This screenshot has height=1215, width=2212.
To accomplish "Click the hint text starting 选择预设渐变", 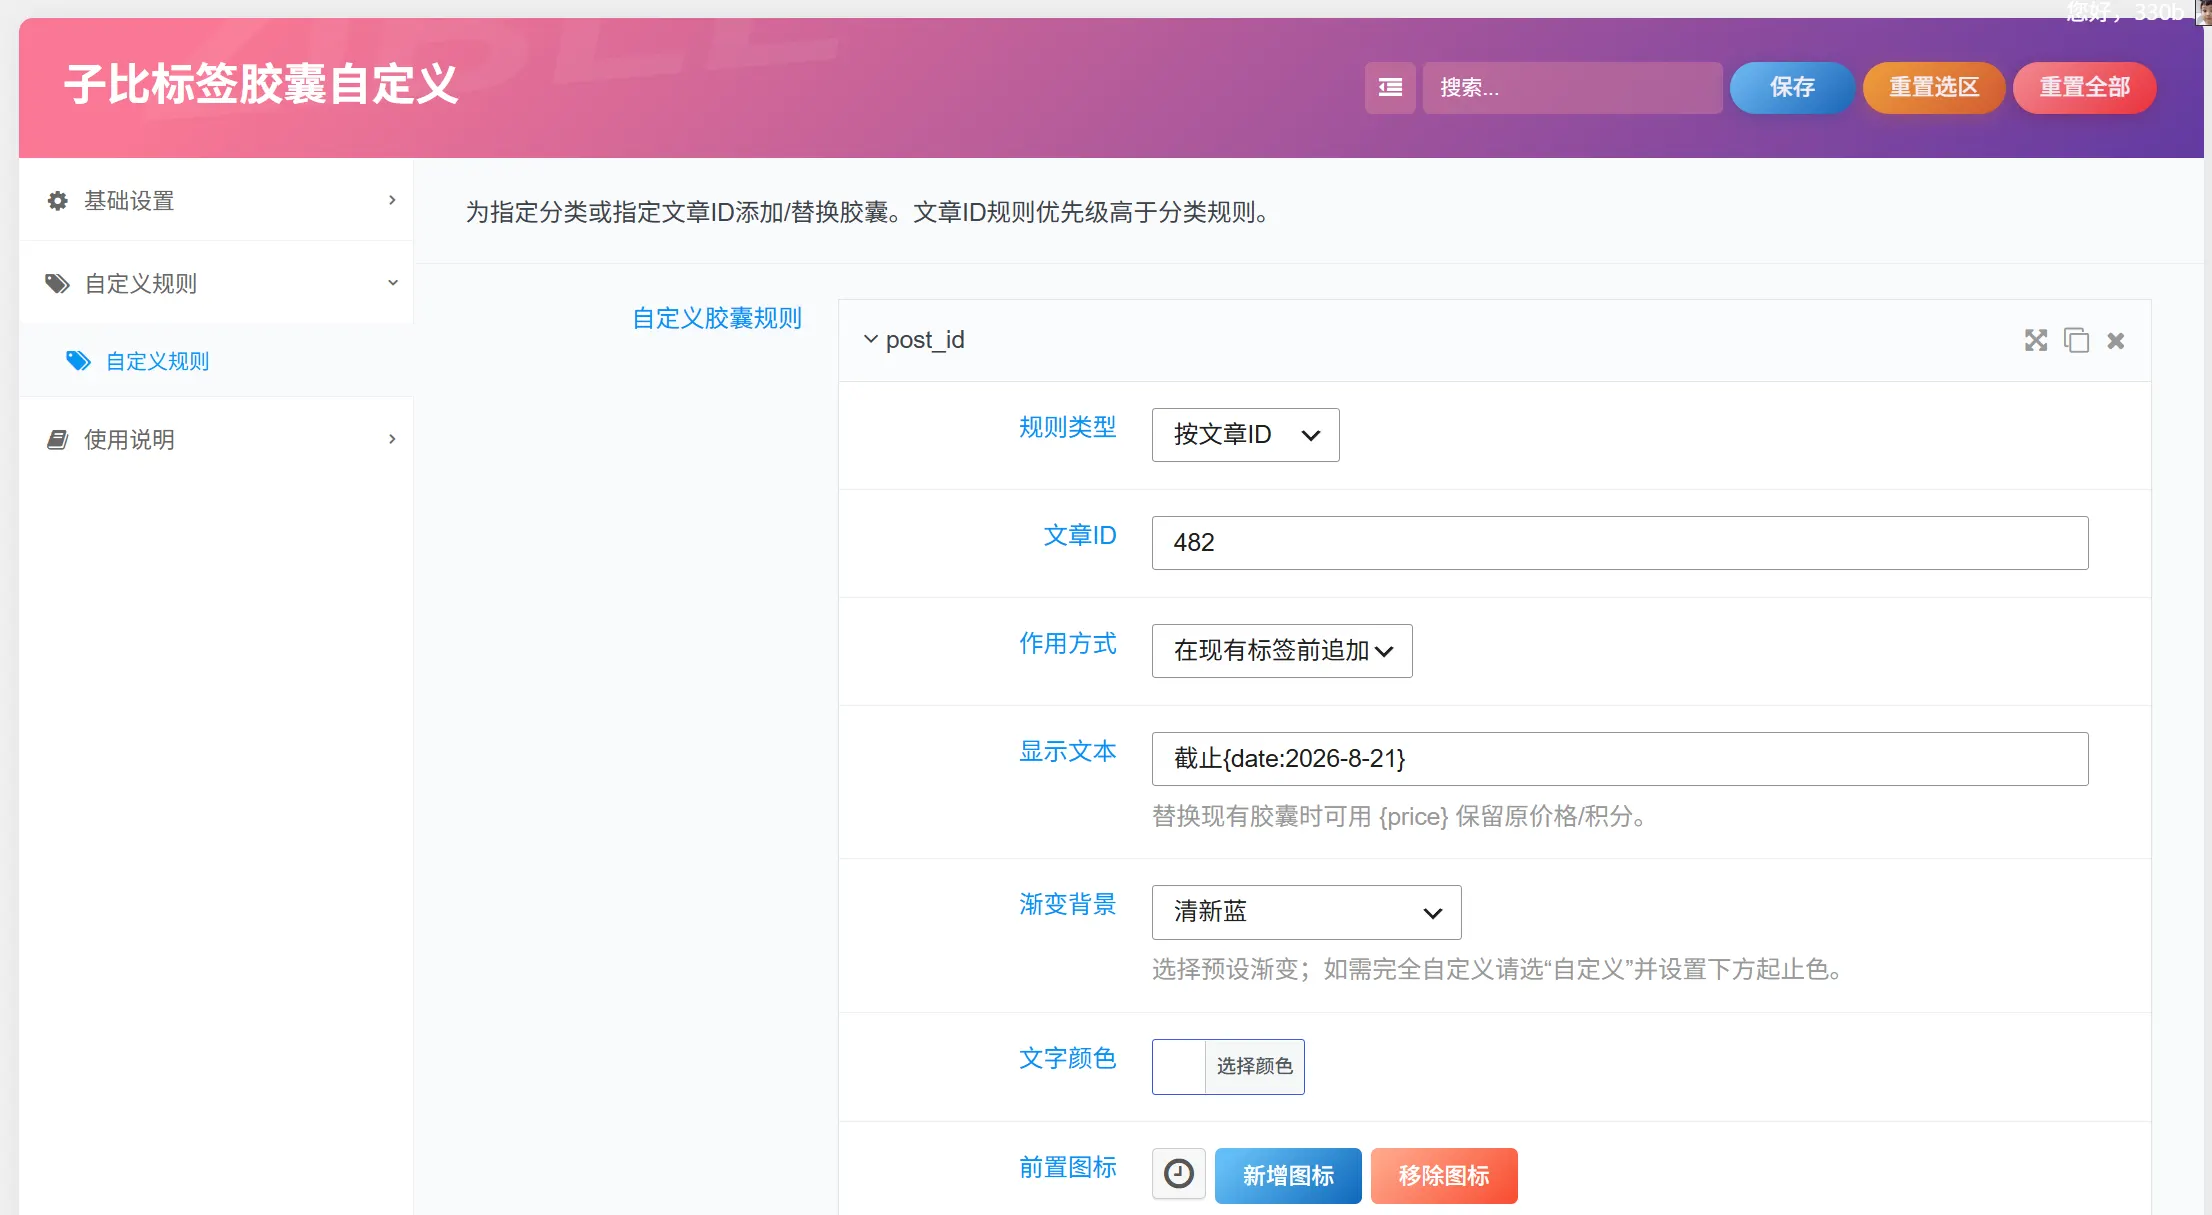I will [1498, 970].
